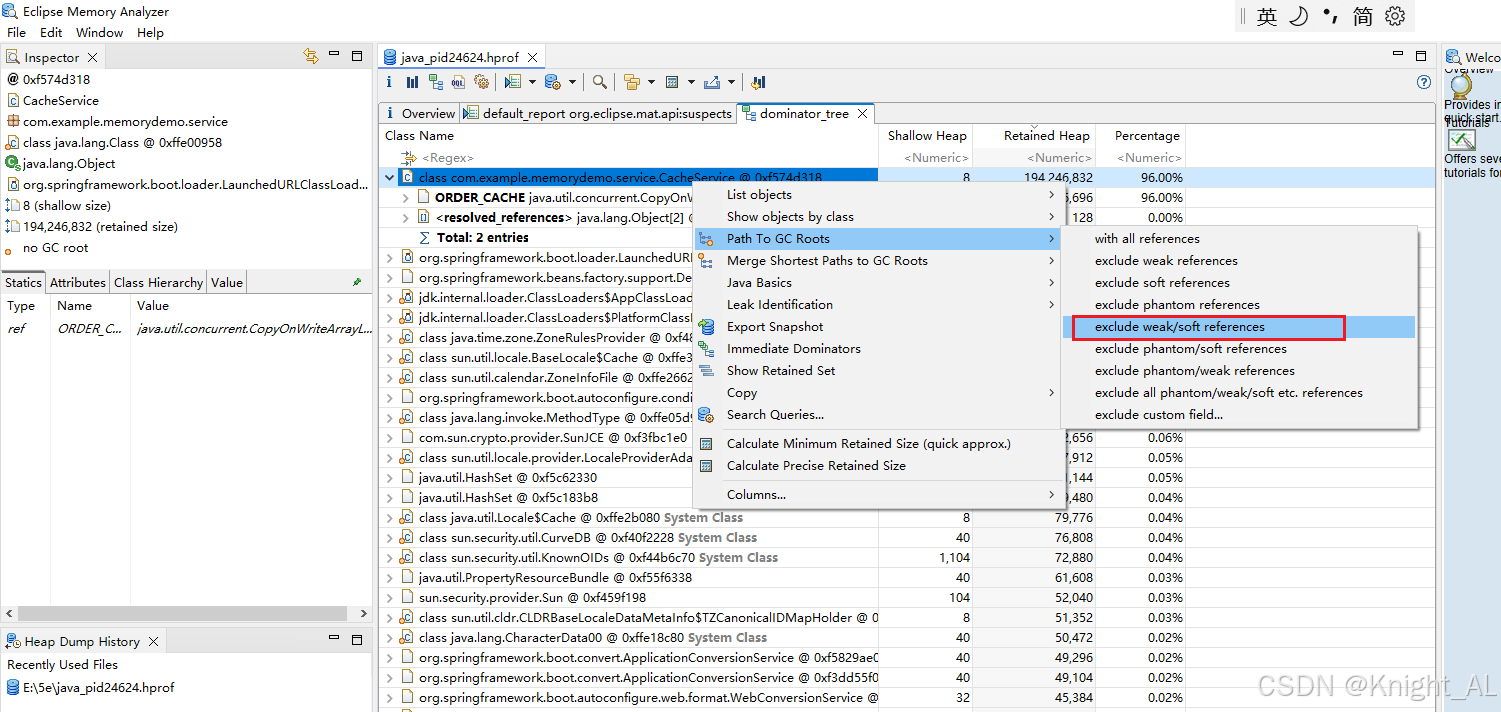Run the Reports toolbar icon
The image size is (1501, 712).
coord(513,82)
